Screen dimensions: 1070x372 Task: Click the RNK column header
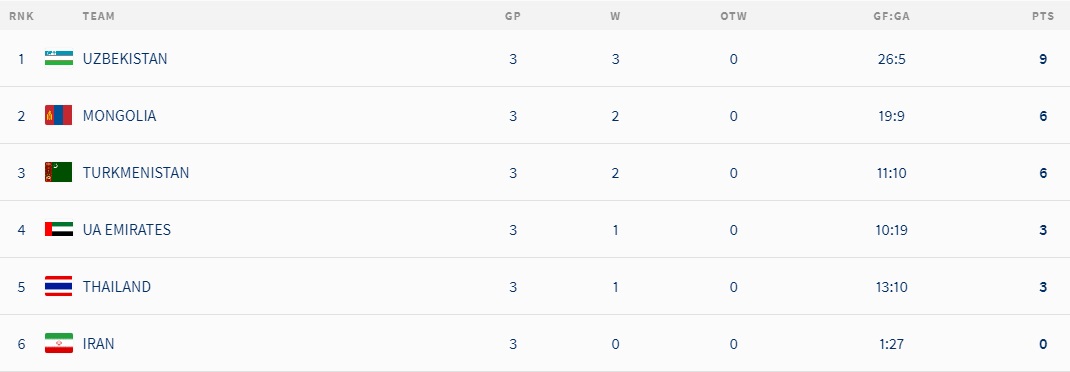22,16
